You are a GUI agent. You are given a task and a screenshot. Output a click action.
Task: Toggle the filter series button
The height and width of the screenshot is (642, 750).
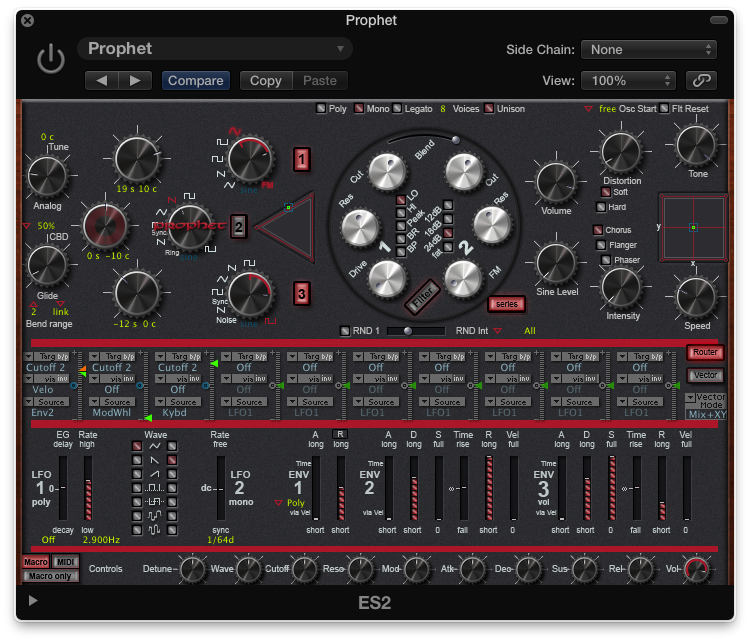coord(507,304)
